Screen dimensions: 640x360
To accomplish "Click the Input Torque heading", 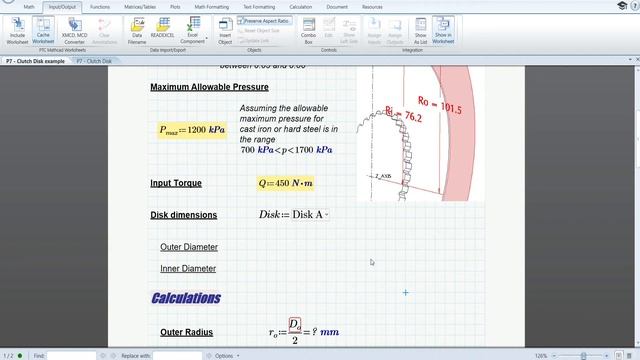I will [176, 183].
